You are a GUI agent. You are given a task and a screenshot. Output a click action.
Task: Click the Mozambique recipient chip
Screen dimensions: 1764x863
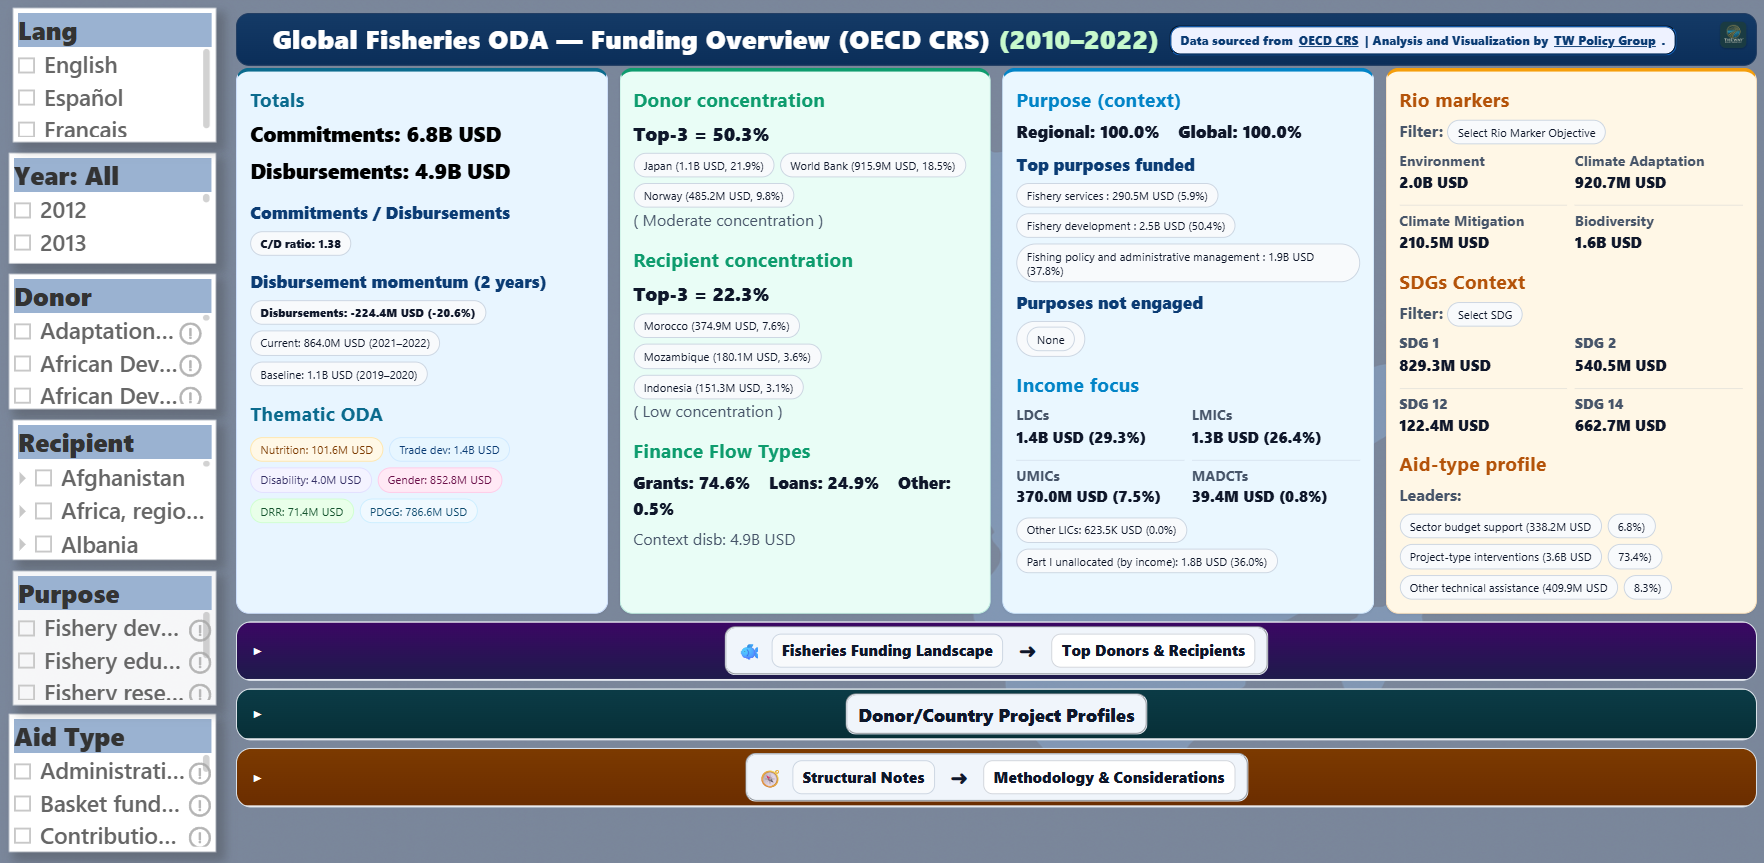coord(727,357)
